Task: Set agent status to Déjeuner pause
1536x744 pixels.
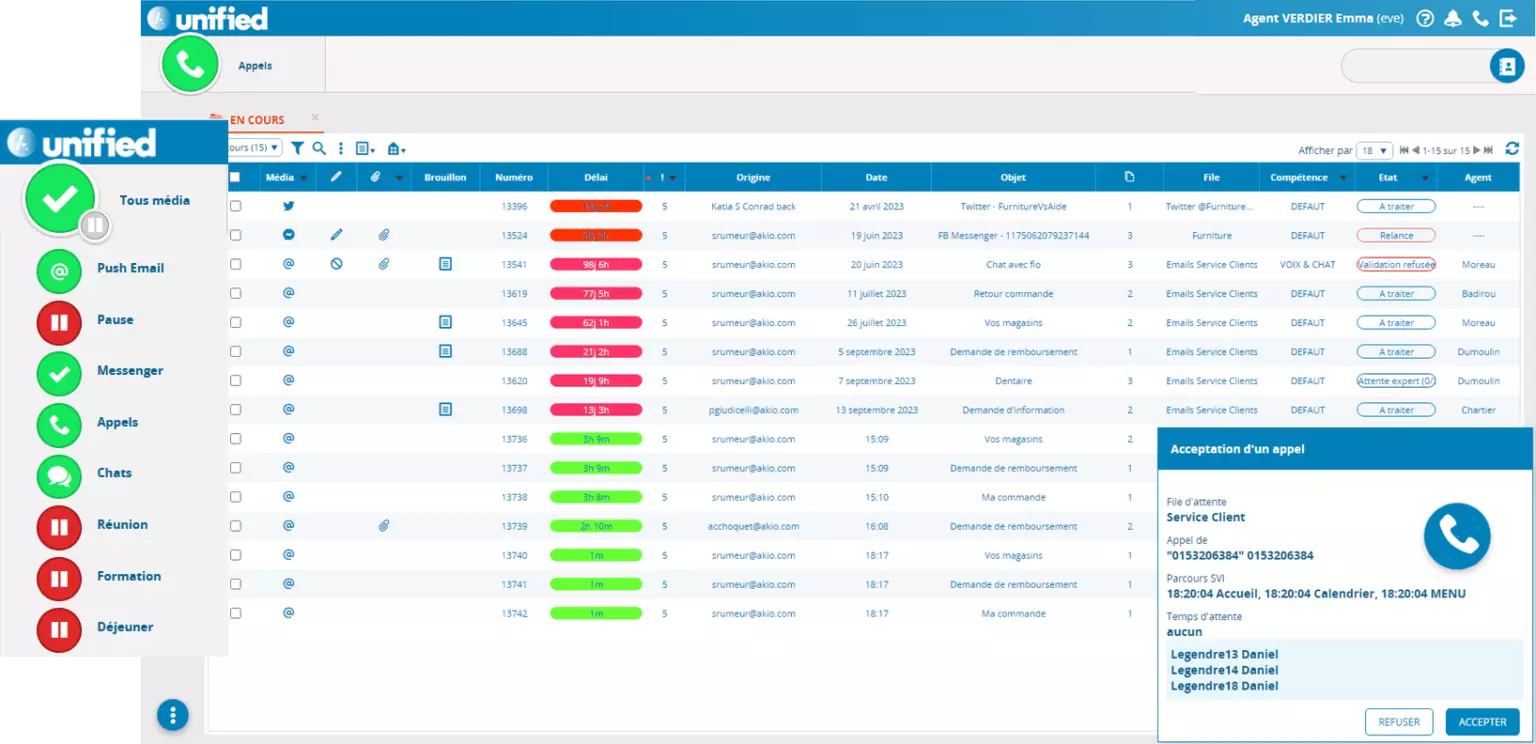Action: [x=59, y=628]
